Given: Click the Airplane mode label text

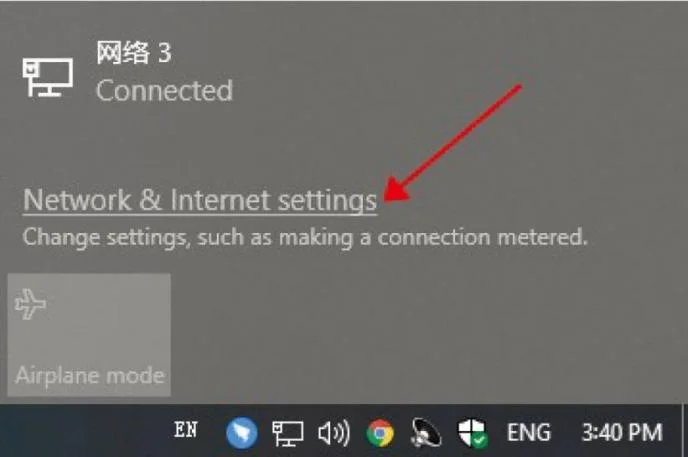Looking at the screenshot, I should (90, 376).
